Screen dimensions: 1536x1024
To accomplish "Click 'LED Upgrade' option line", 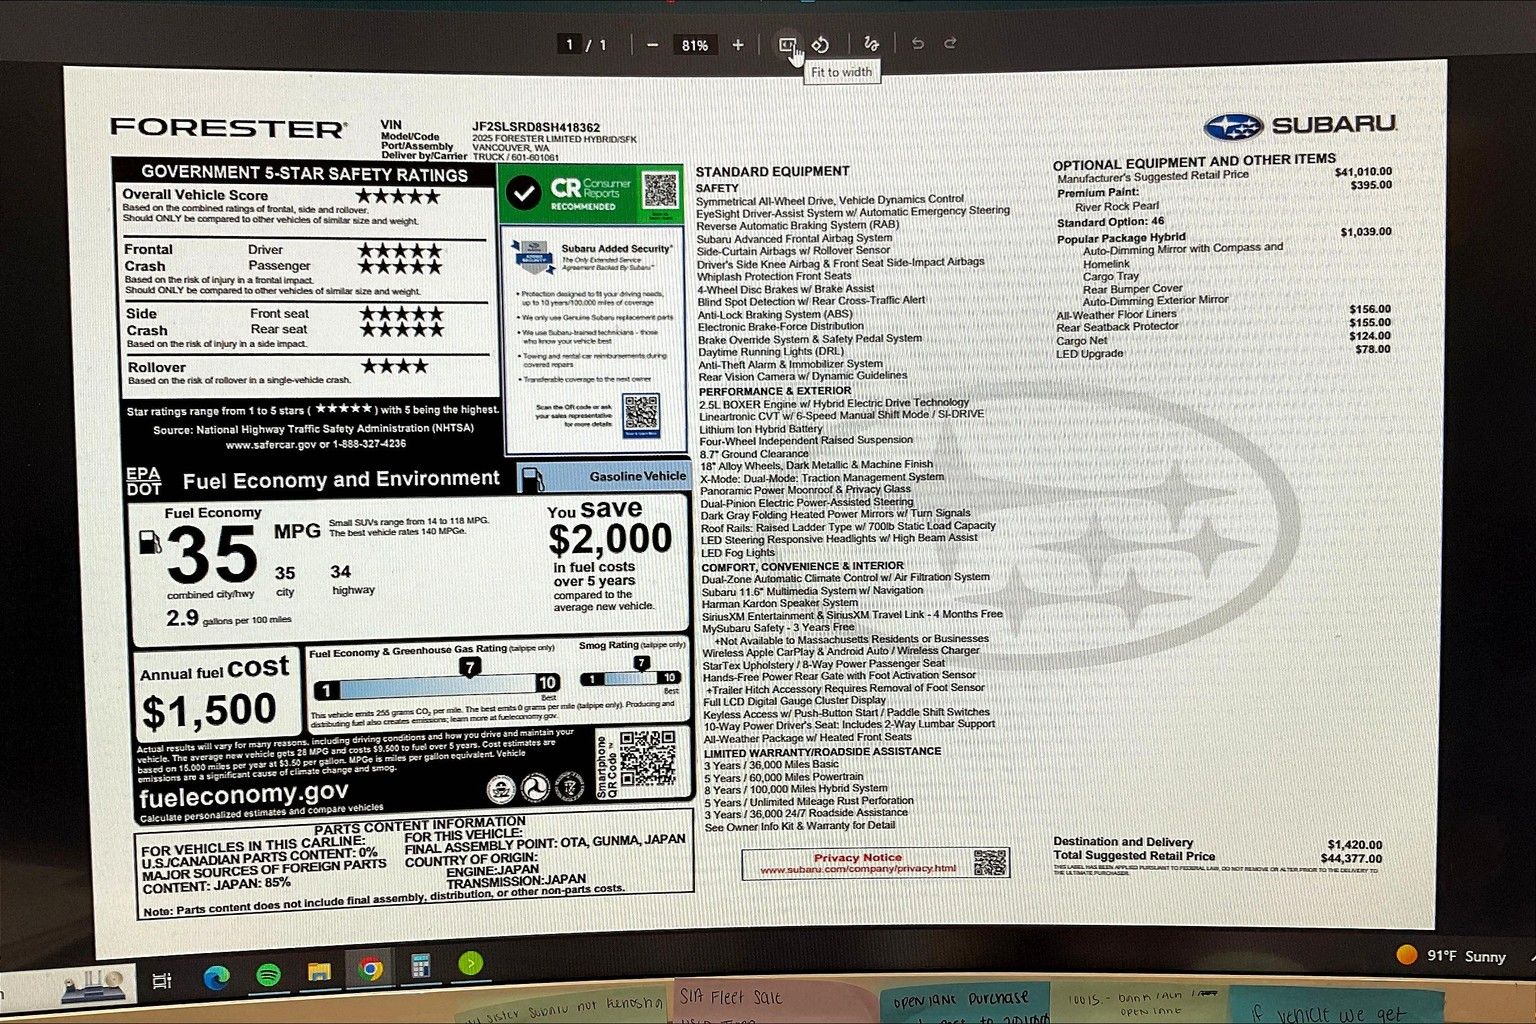I will tap(1089, 354).
